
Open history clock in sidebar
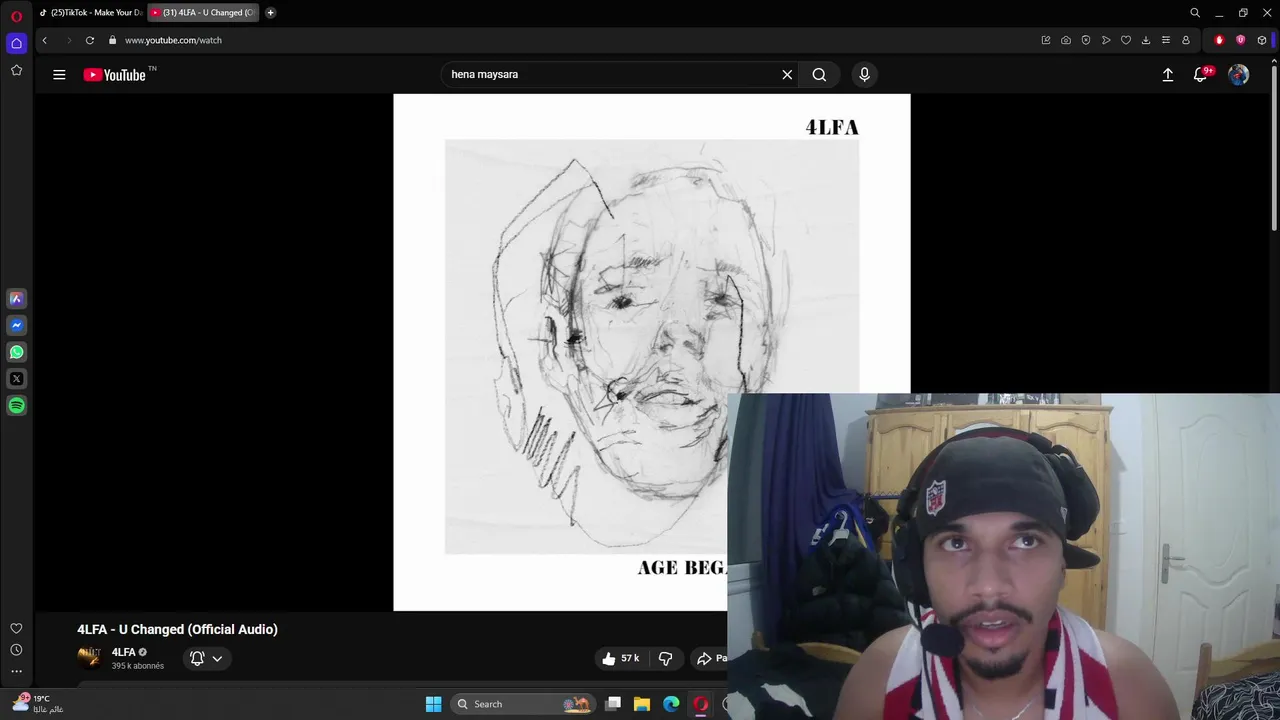(x=16, y=650)
